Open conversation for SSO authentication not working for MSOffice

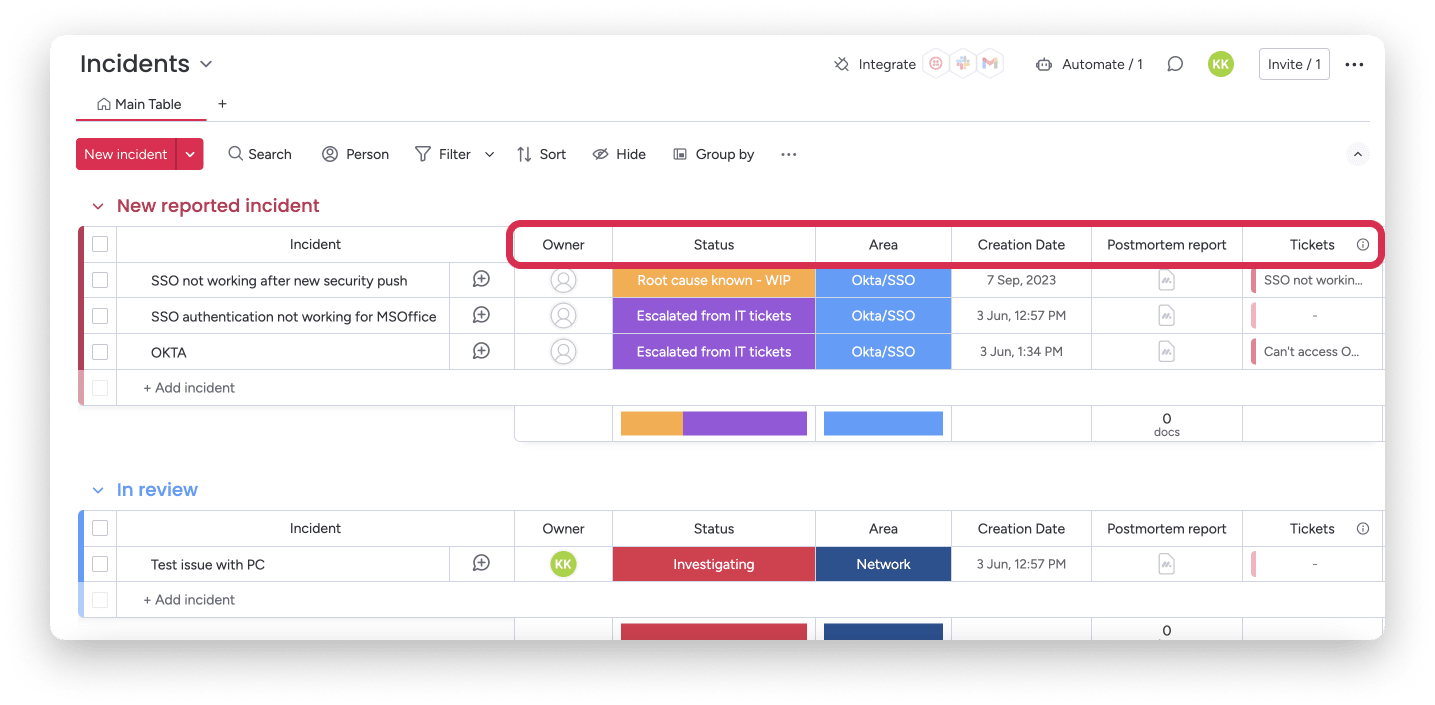point(481,316)
